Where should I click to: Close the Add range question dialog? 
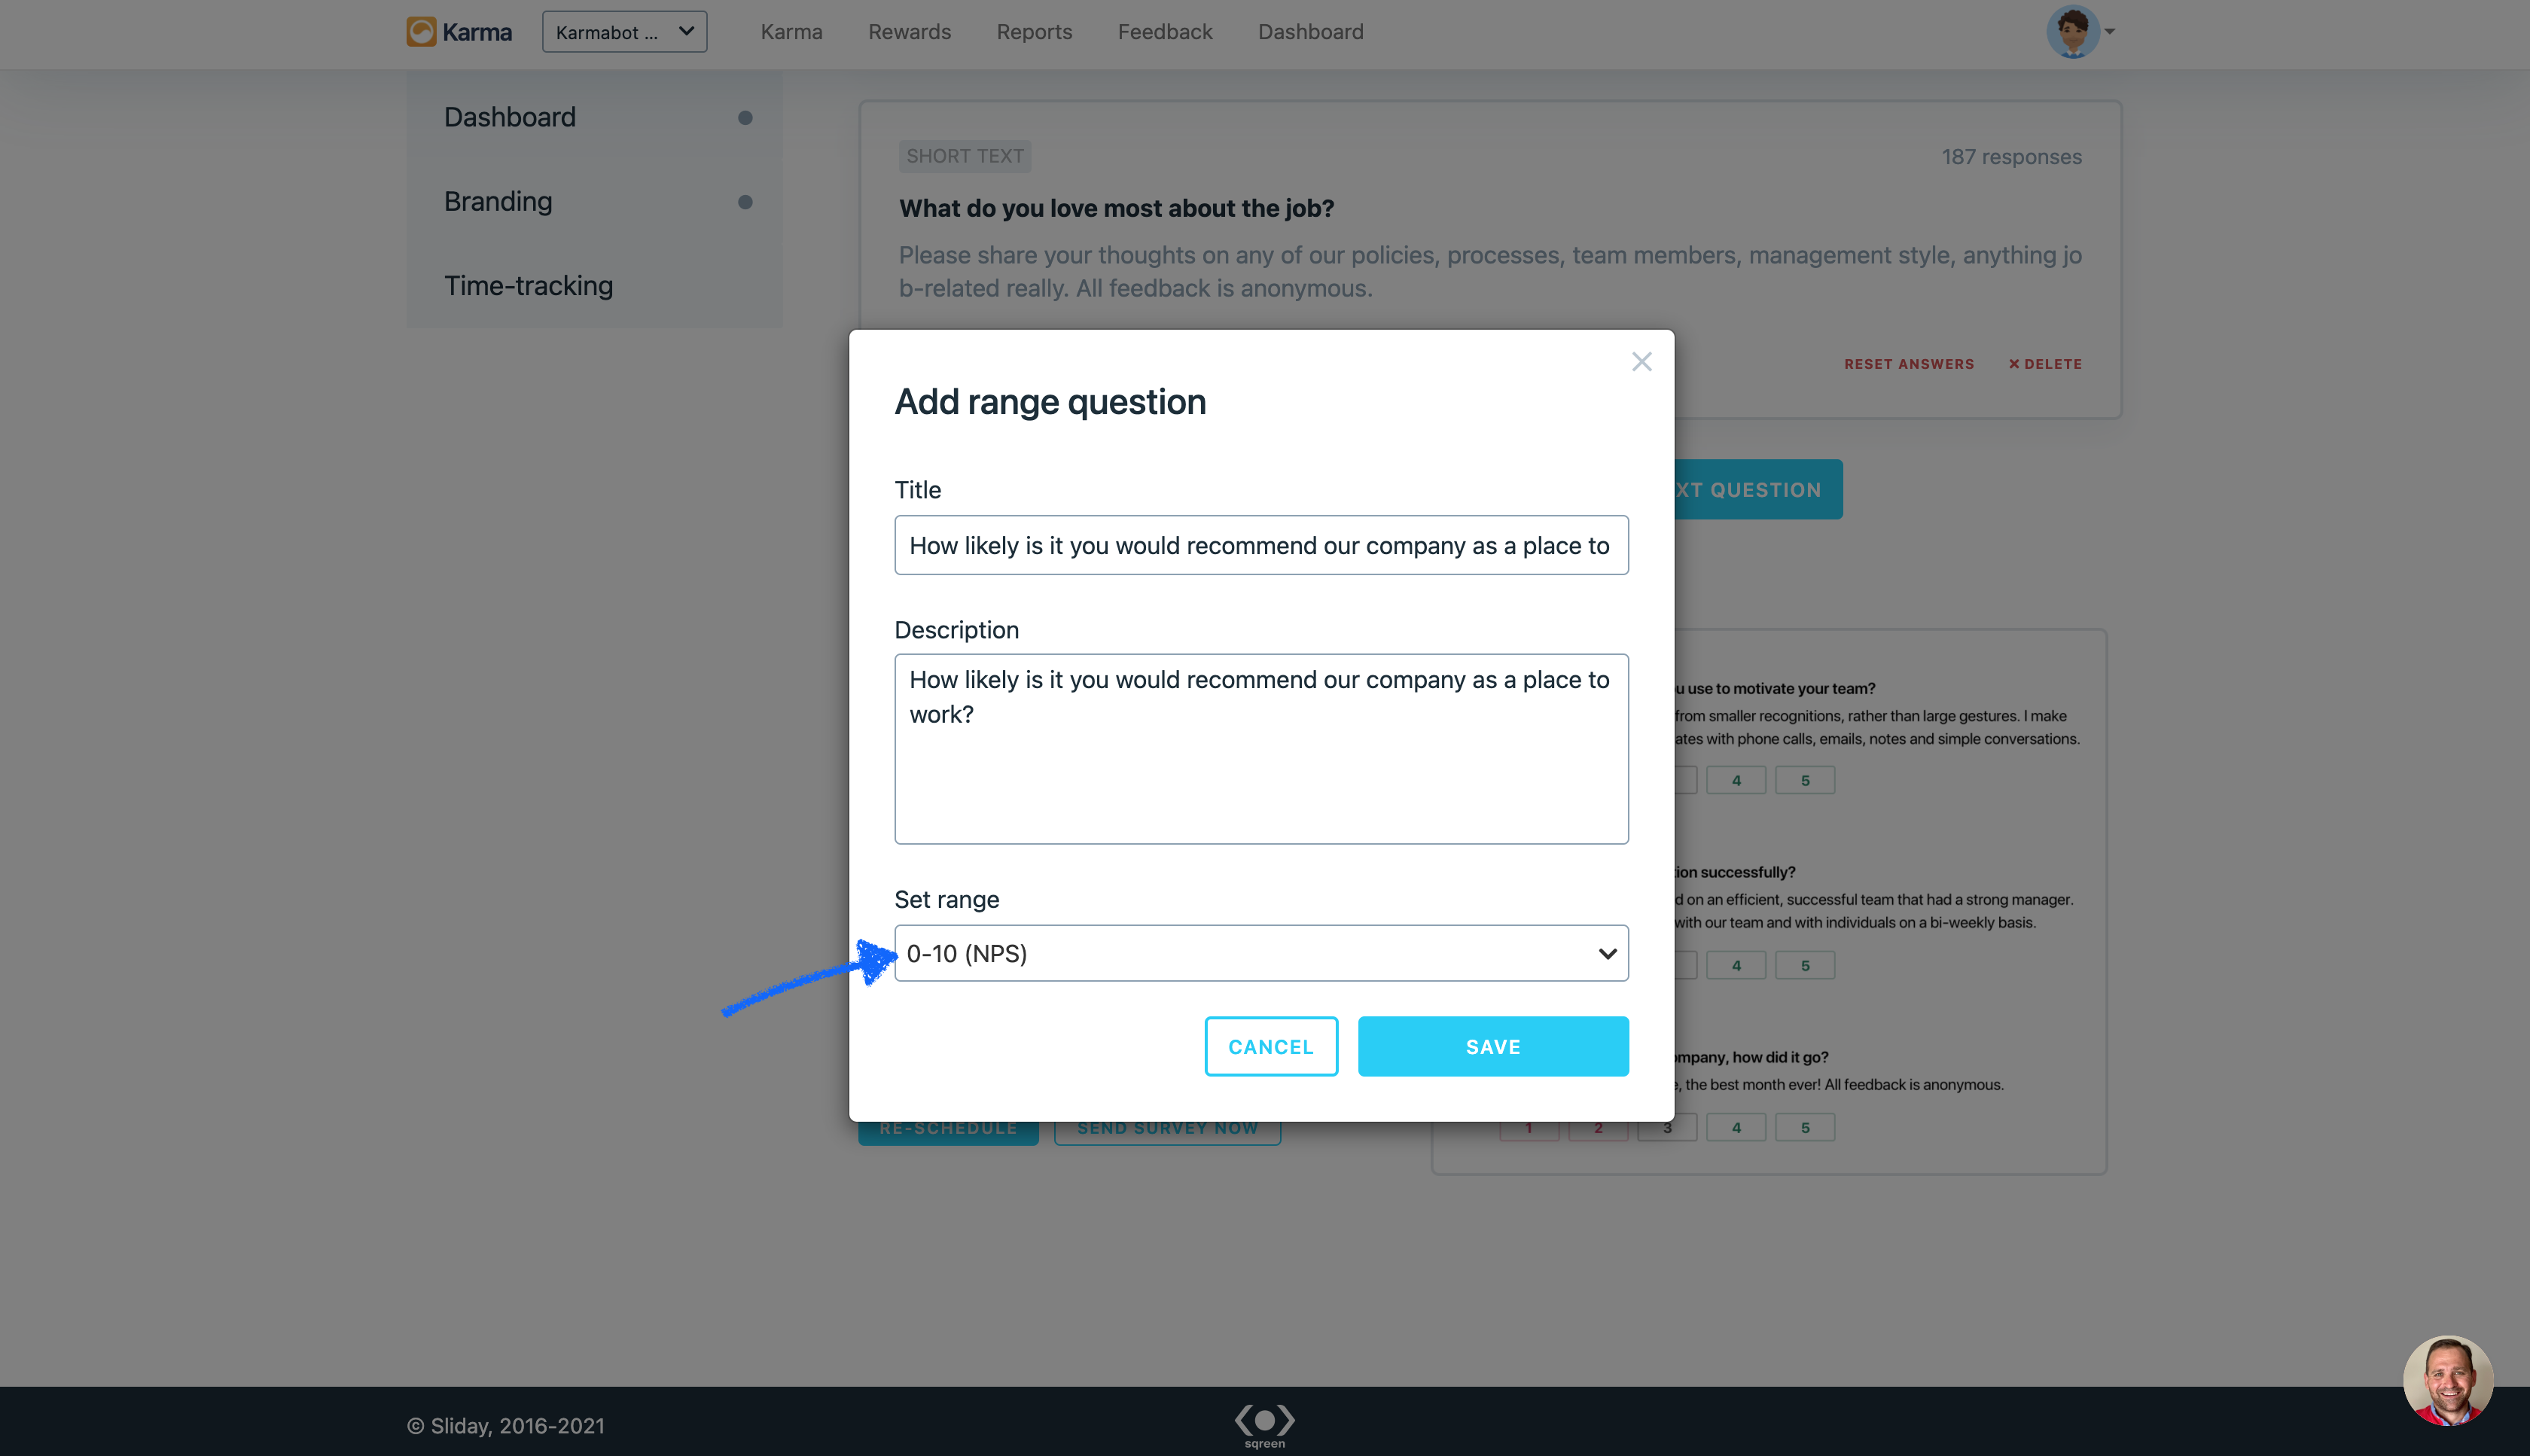click(x=1641, y=362)
